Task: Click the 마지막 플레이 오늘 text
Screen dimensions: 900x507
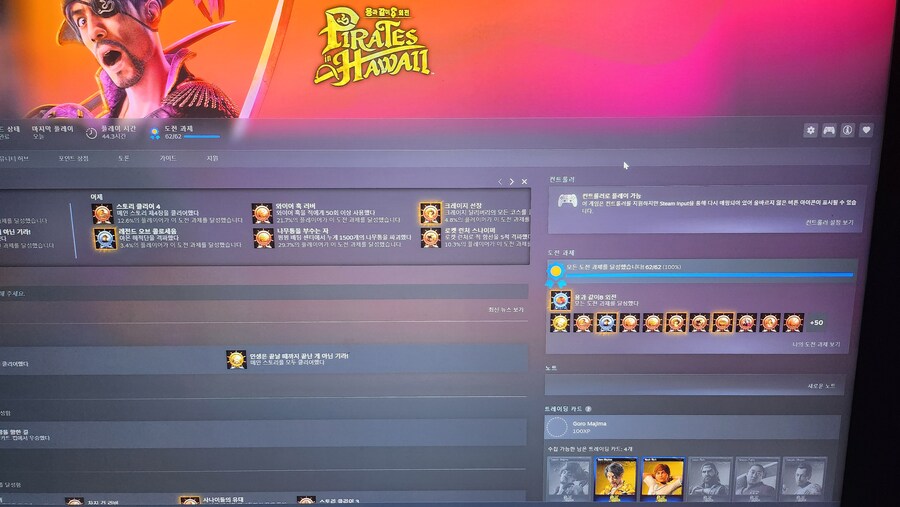Action: [x=52, y=133]
